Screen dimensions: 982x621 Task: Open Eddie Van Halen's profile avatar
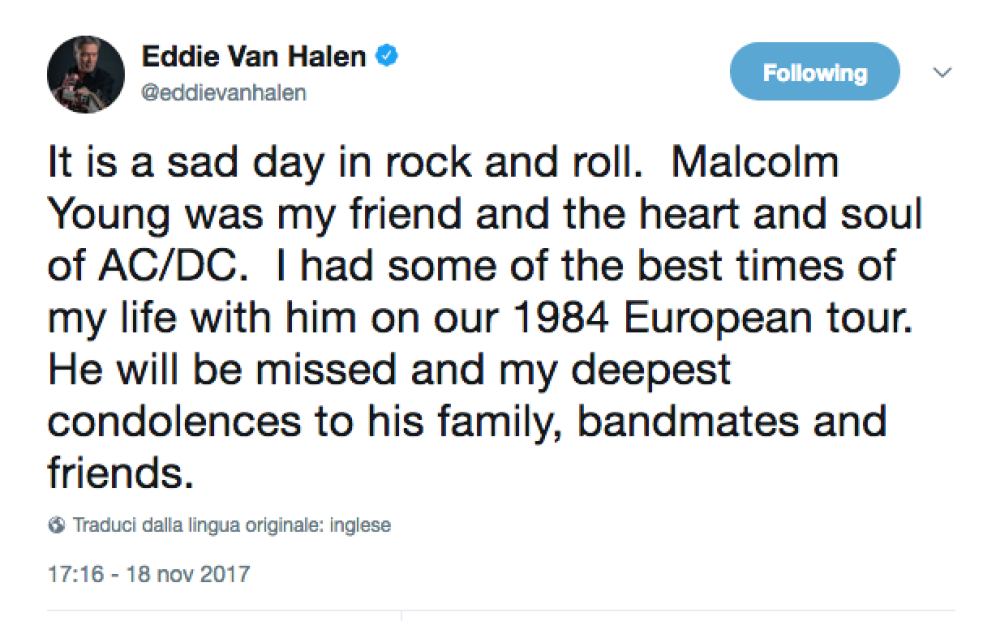(86, 74)
